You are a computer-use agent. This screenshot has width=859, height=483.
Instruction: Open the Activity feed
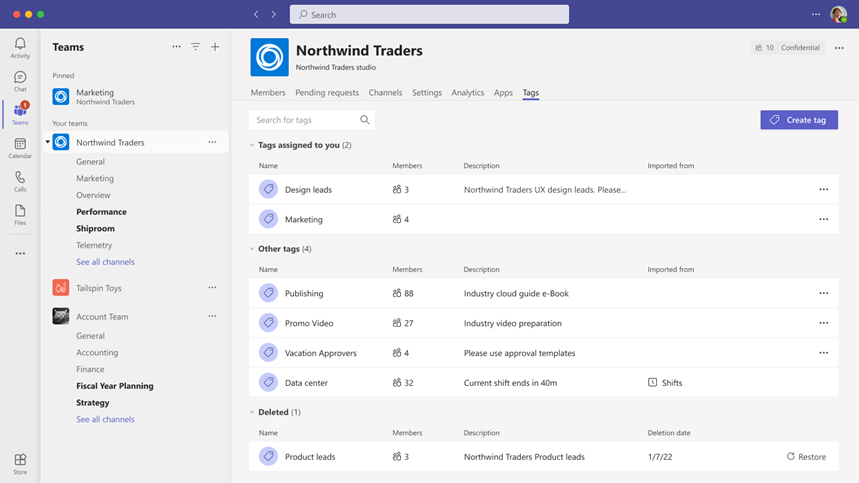[20, 48]
